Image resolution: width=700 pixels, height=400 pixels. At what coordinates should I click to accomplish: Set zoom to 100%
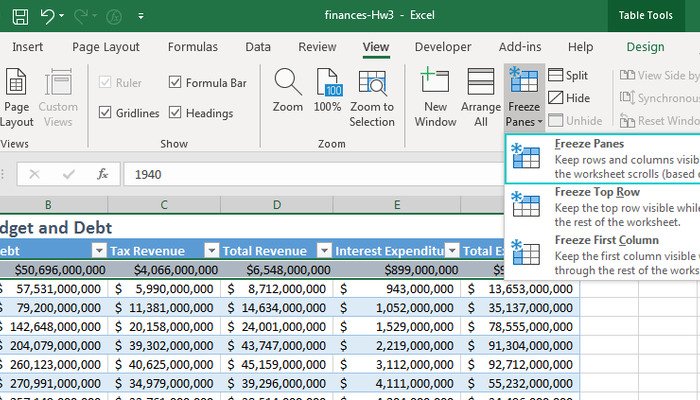[327, 90]
